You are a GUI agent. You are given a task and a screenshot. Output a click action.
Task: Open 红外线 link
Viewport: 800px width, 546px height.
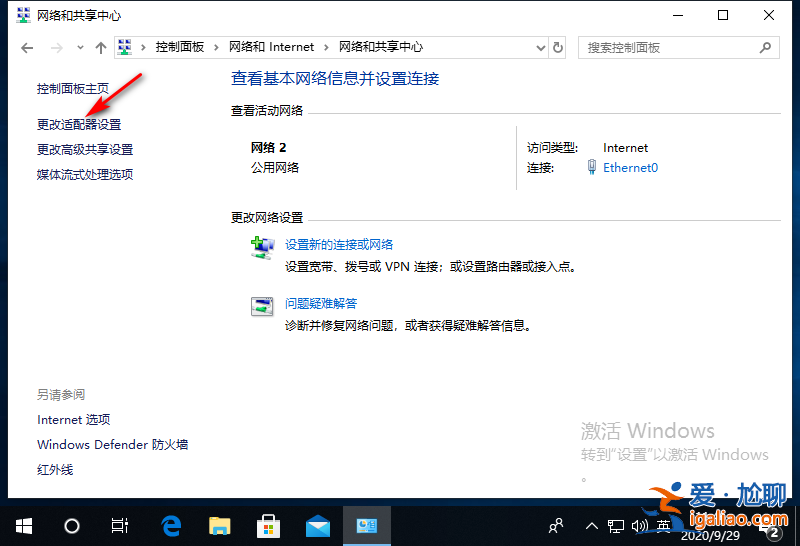(55, 470)
